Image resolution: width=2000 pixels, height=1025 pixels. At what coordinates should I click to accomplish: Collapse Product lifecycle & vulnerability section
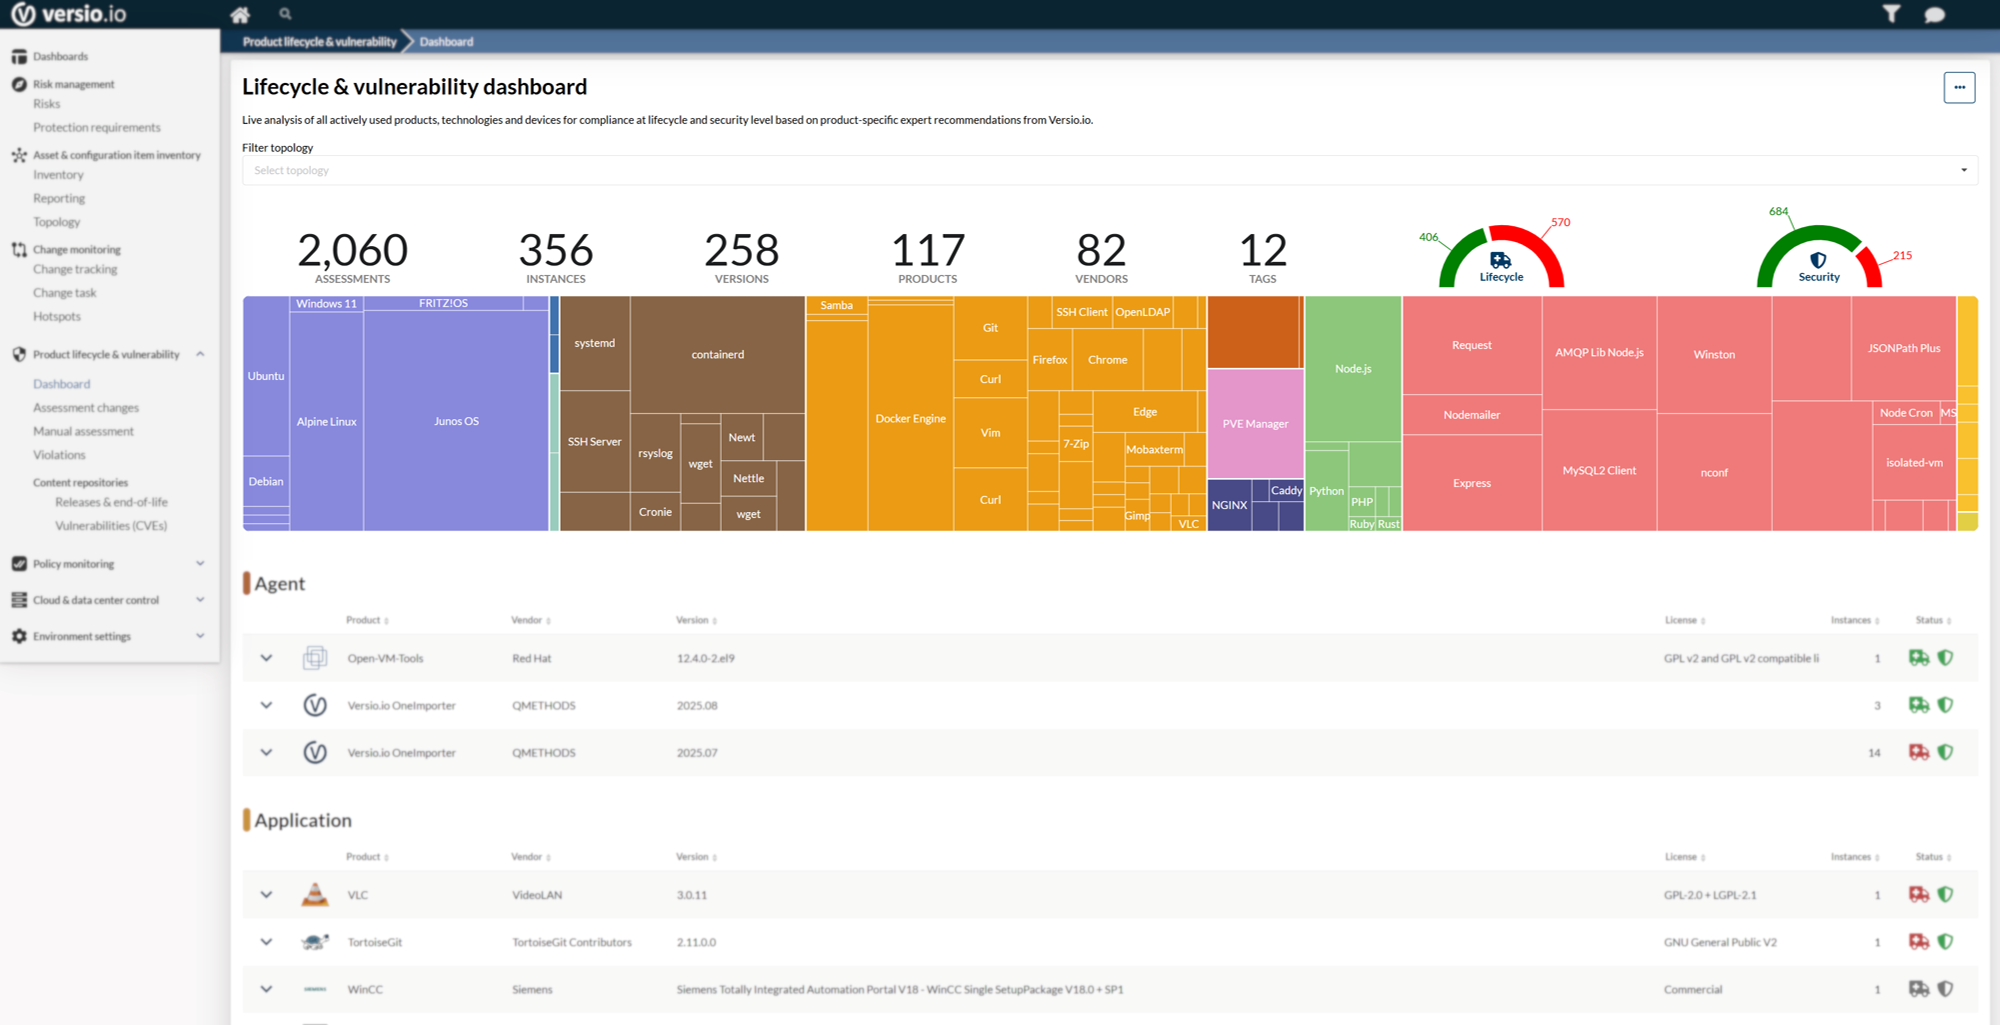pyautogui.click(x=200, y=354)
